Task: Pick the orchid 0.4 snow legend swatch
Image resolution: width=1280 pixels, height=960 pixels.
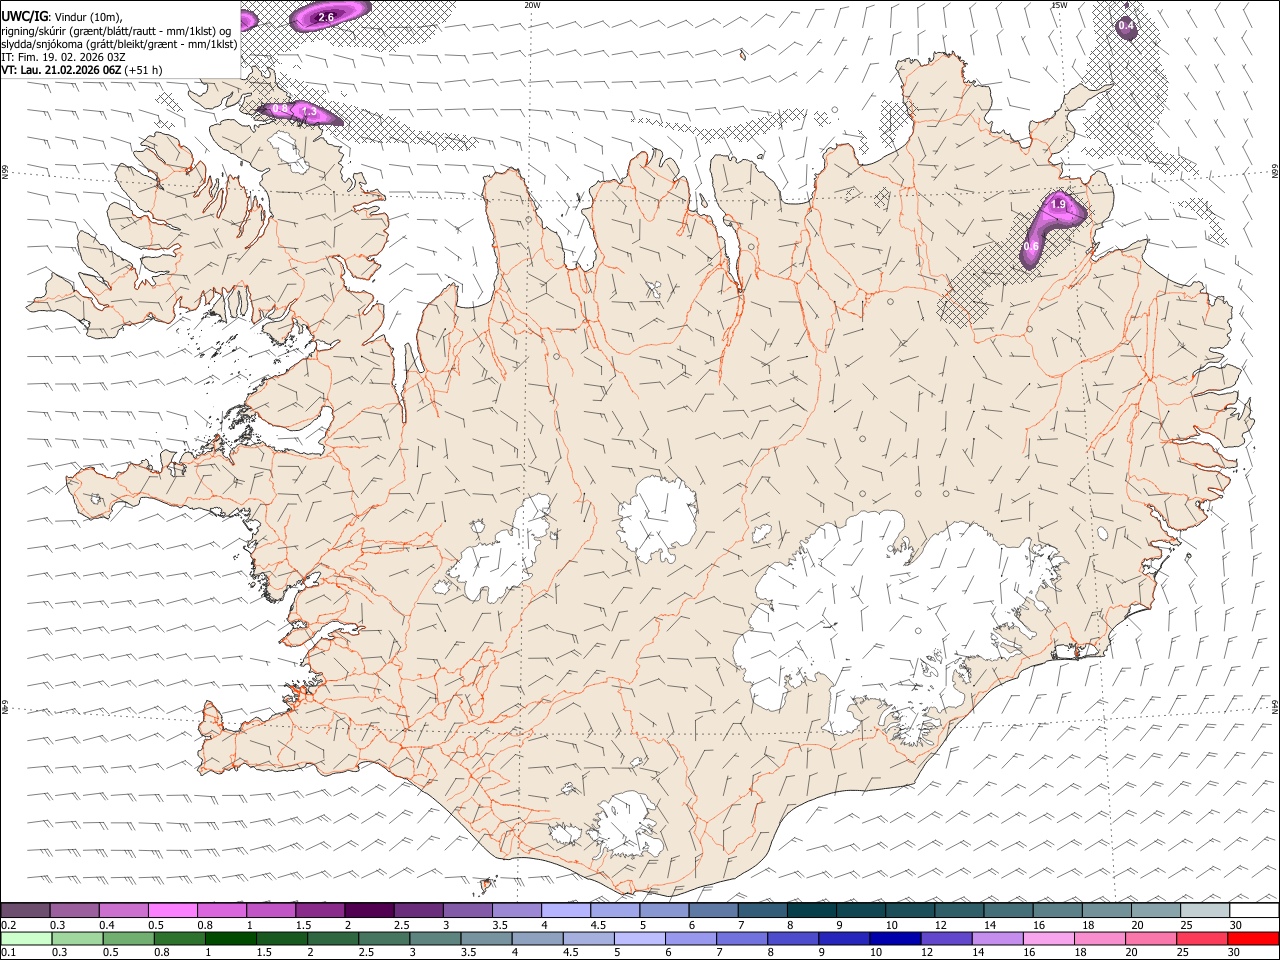Action: point(123,911)
